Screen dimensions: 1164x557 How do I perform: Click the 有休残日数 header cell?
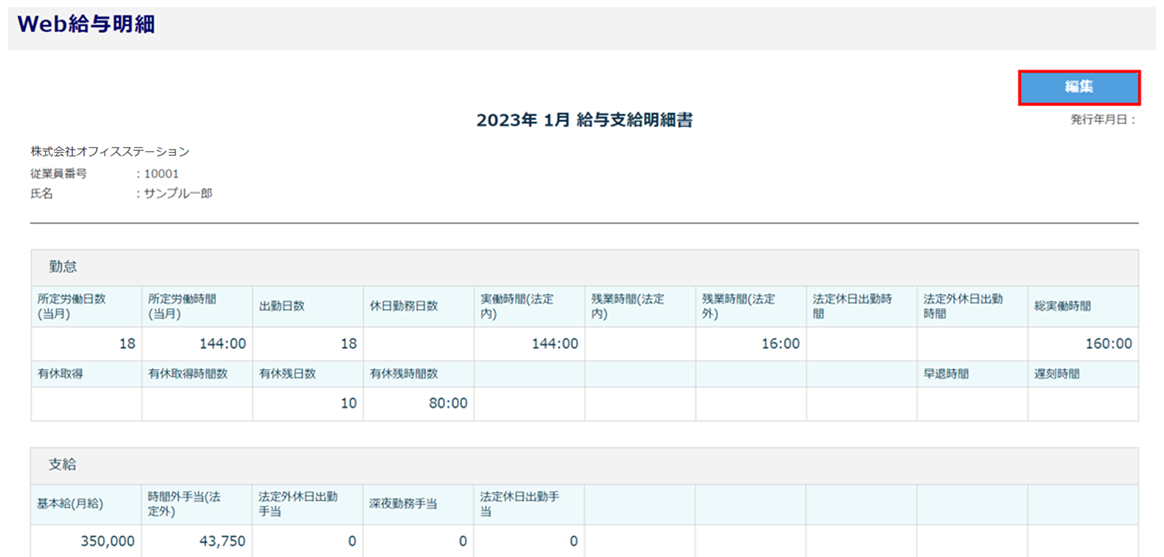(308, 374)
